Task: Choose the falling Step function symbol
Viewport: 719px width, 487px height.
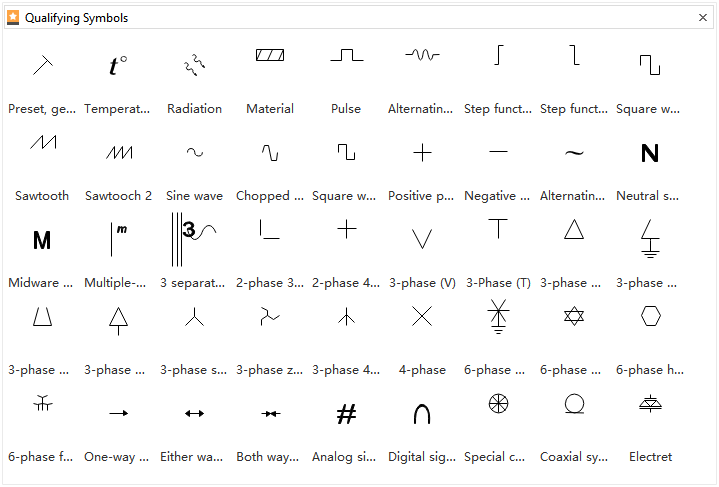Action: pyautogui.click(x=574, y=55)
